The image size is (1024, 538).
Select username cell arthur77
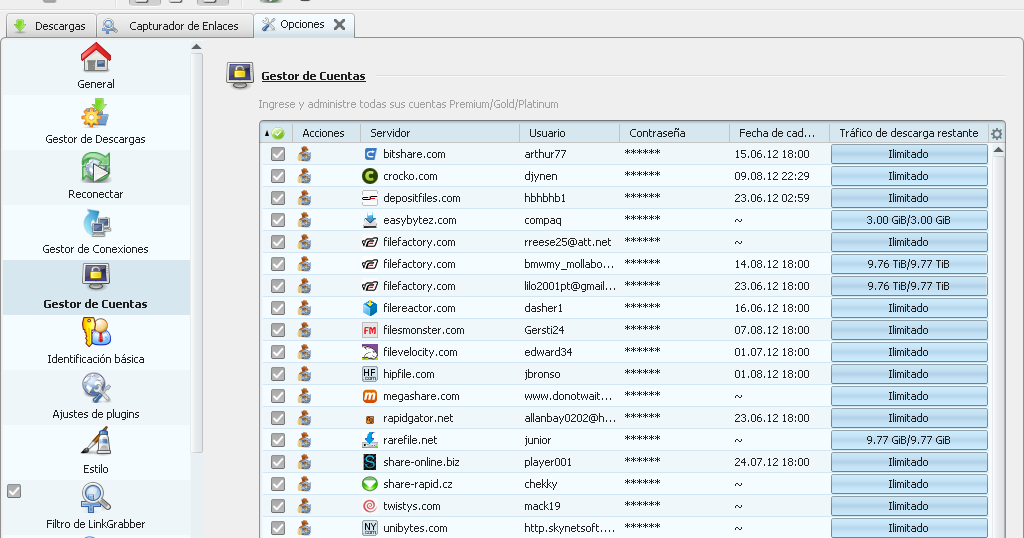(x=545, y=154)
